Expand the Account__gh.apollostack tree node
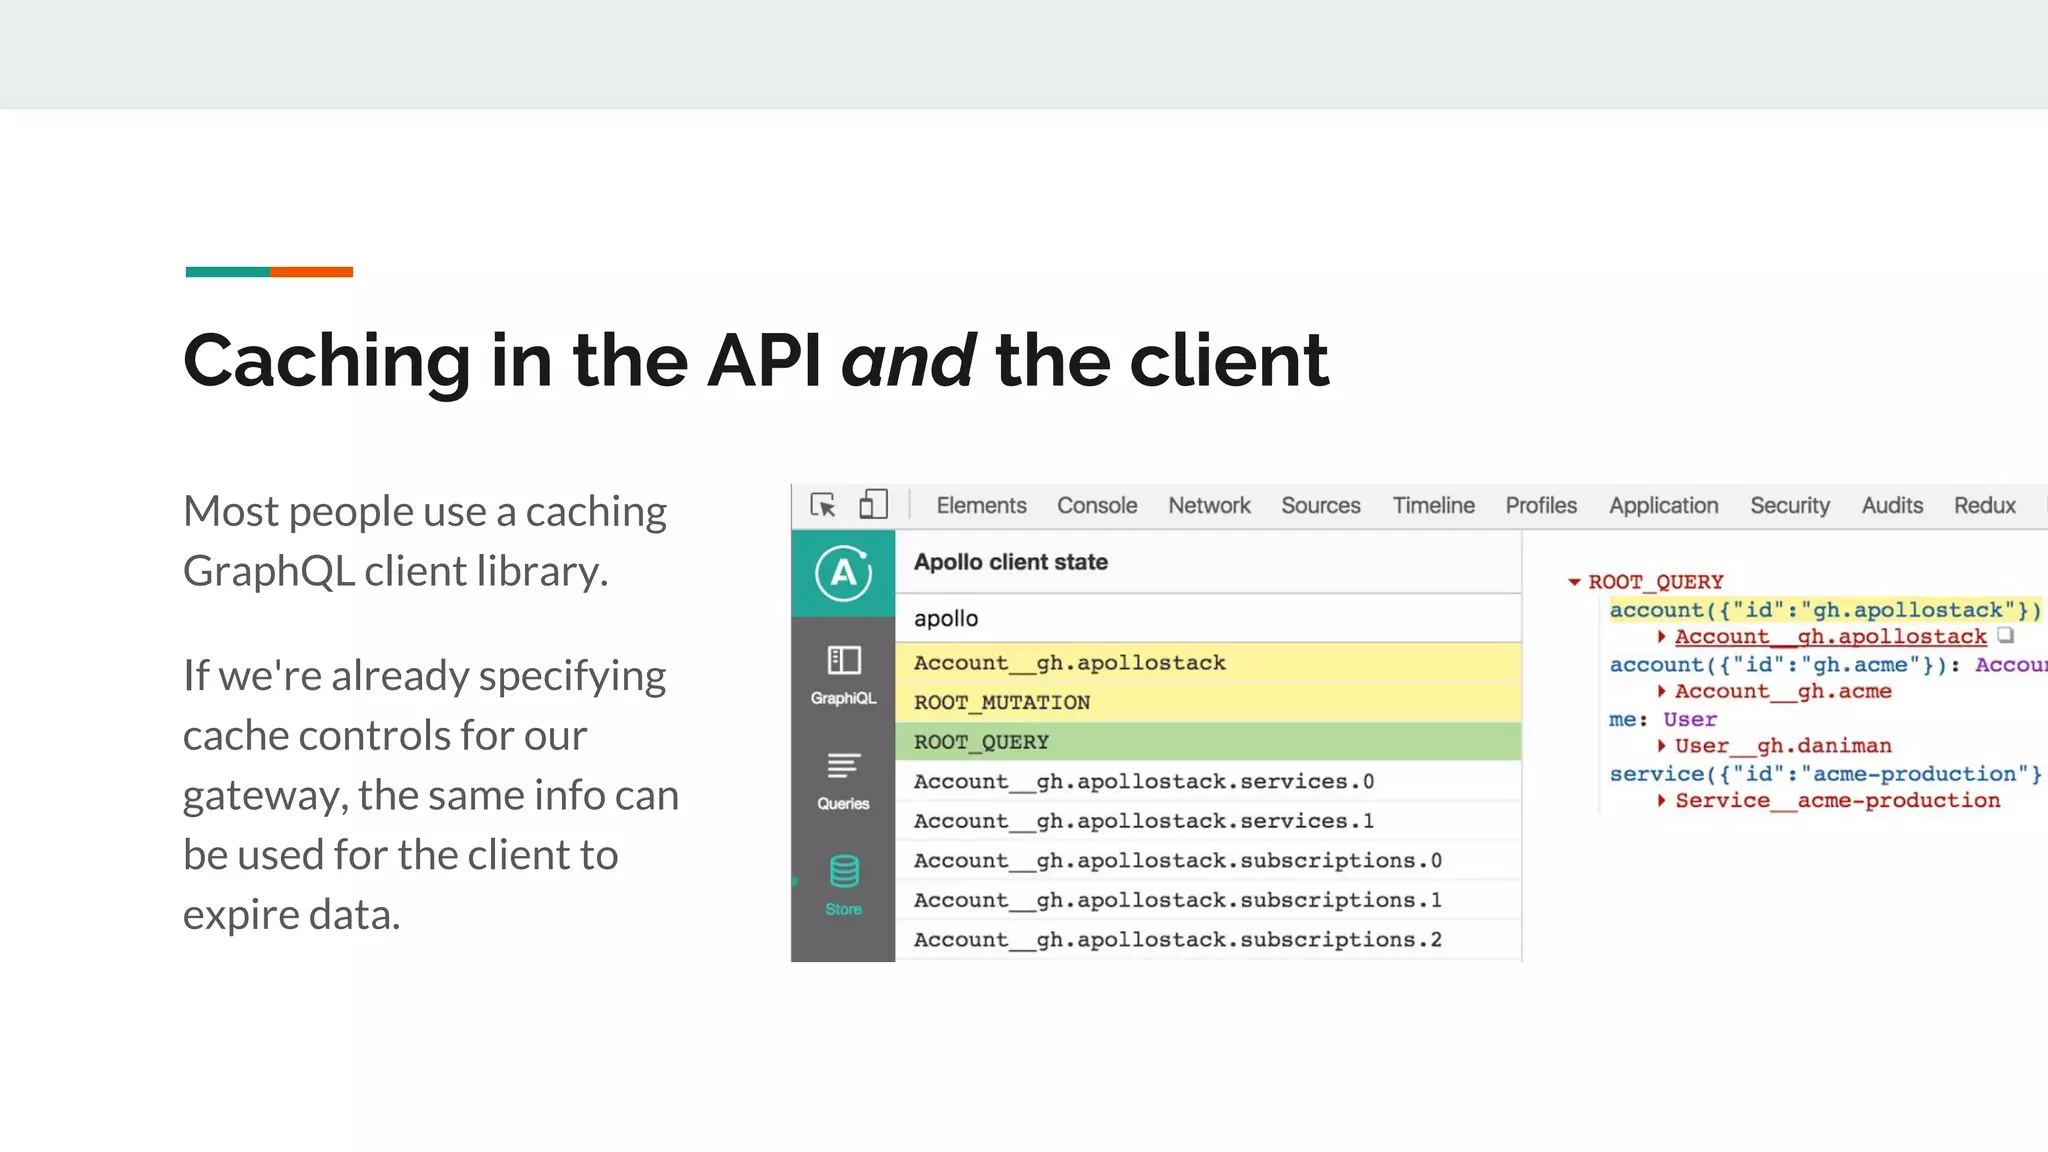The height and width of the screenshot is (1152, 2048). pyautogui.click(x=1661, y=637)
